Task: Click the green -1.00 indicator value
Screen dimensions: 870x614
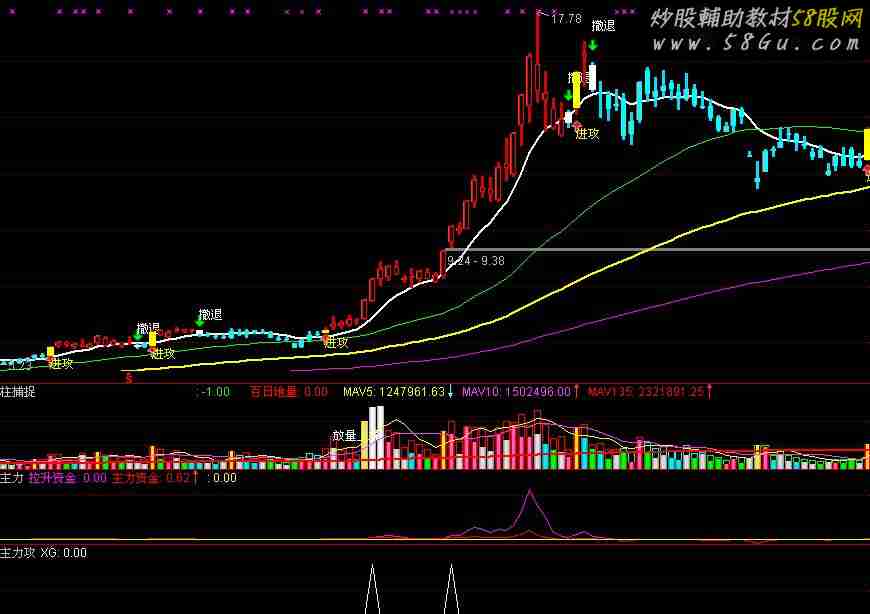Action: 214,392
